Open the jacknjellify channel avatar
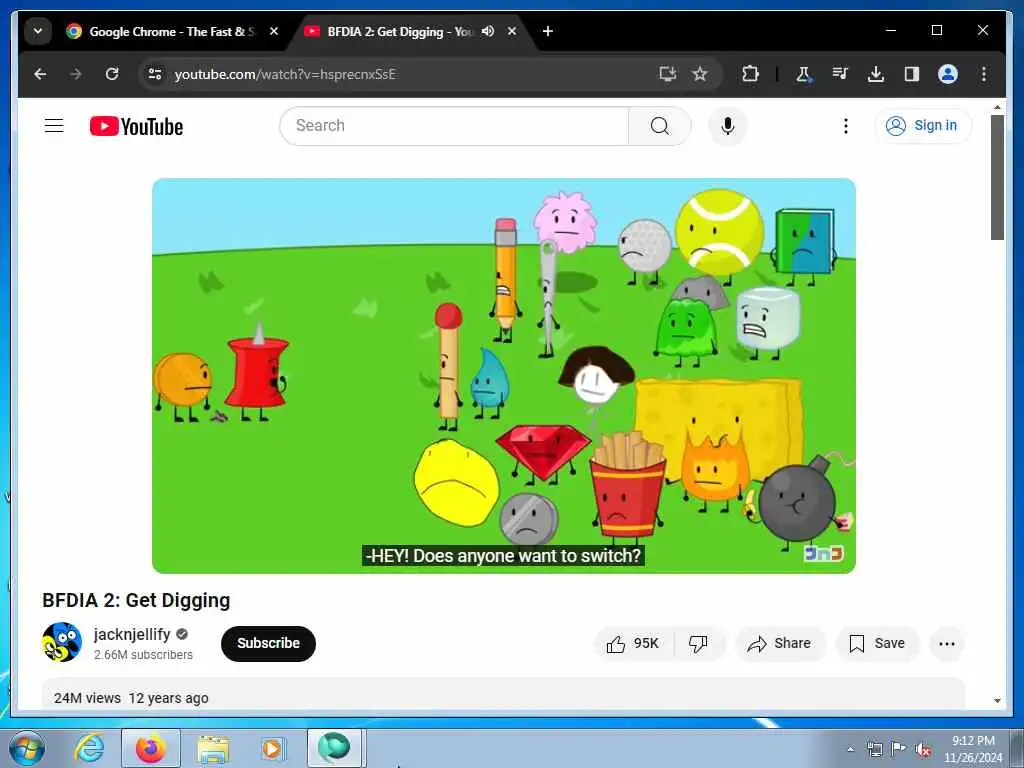Screen dimensions: 1024x768 pos(62,642)
